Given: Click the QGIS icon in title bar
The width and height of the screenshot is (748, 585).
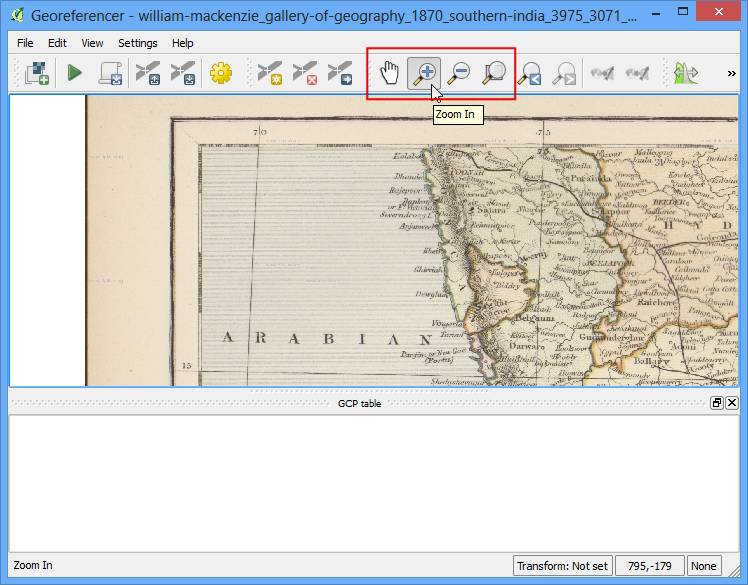Looking at the screenshot, I should [18, 15].
